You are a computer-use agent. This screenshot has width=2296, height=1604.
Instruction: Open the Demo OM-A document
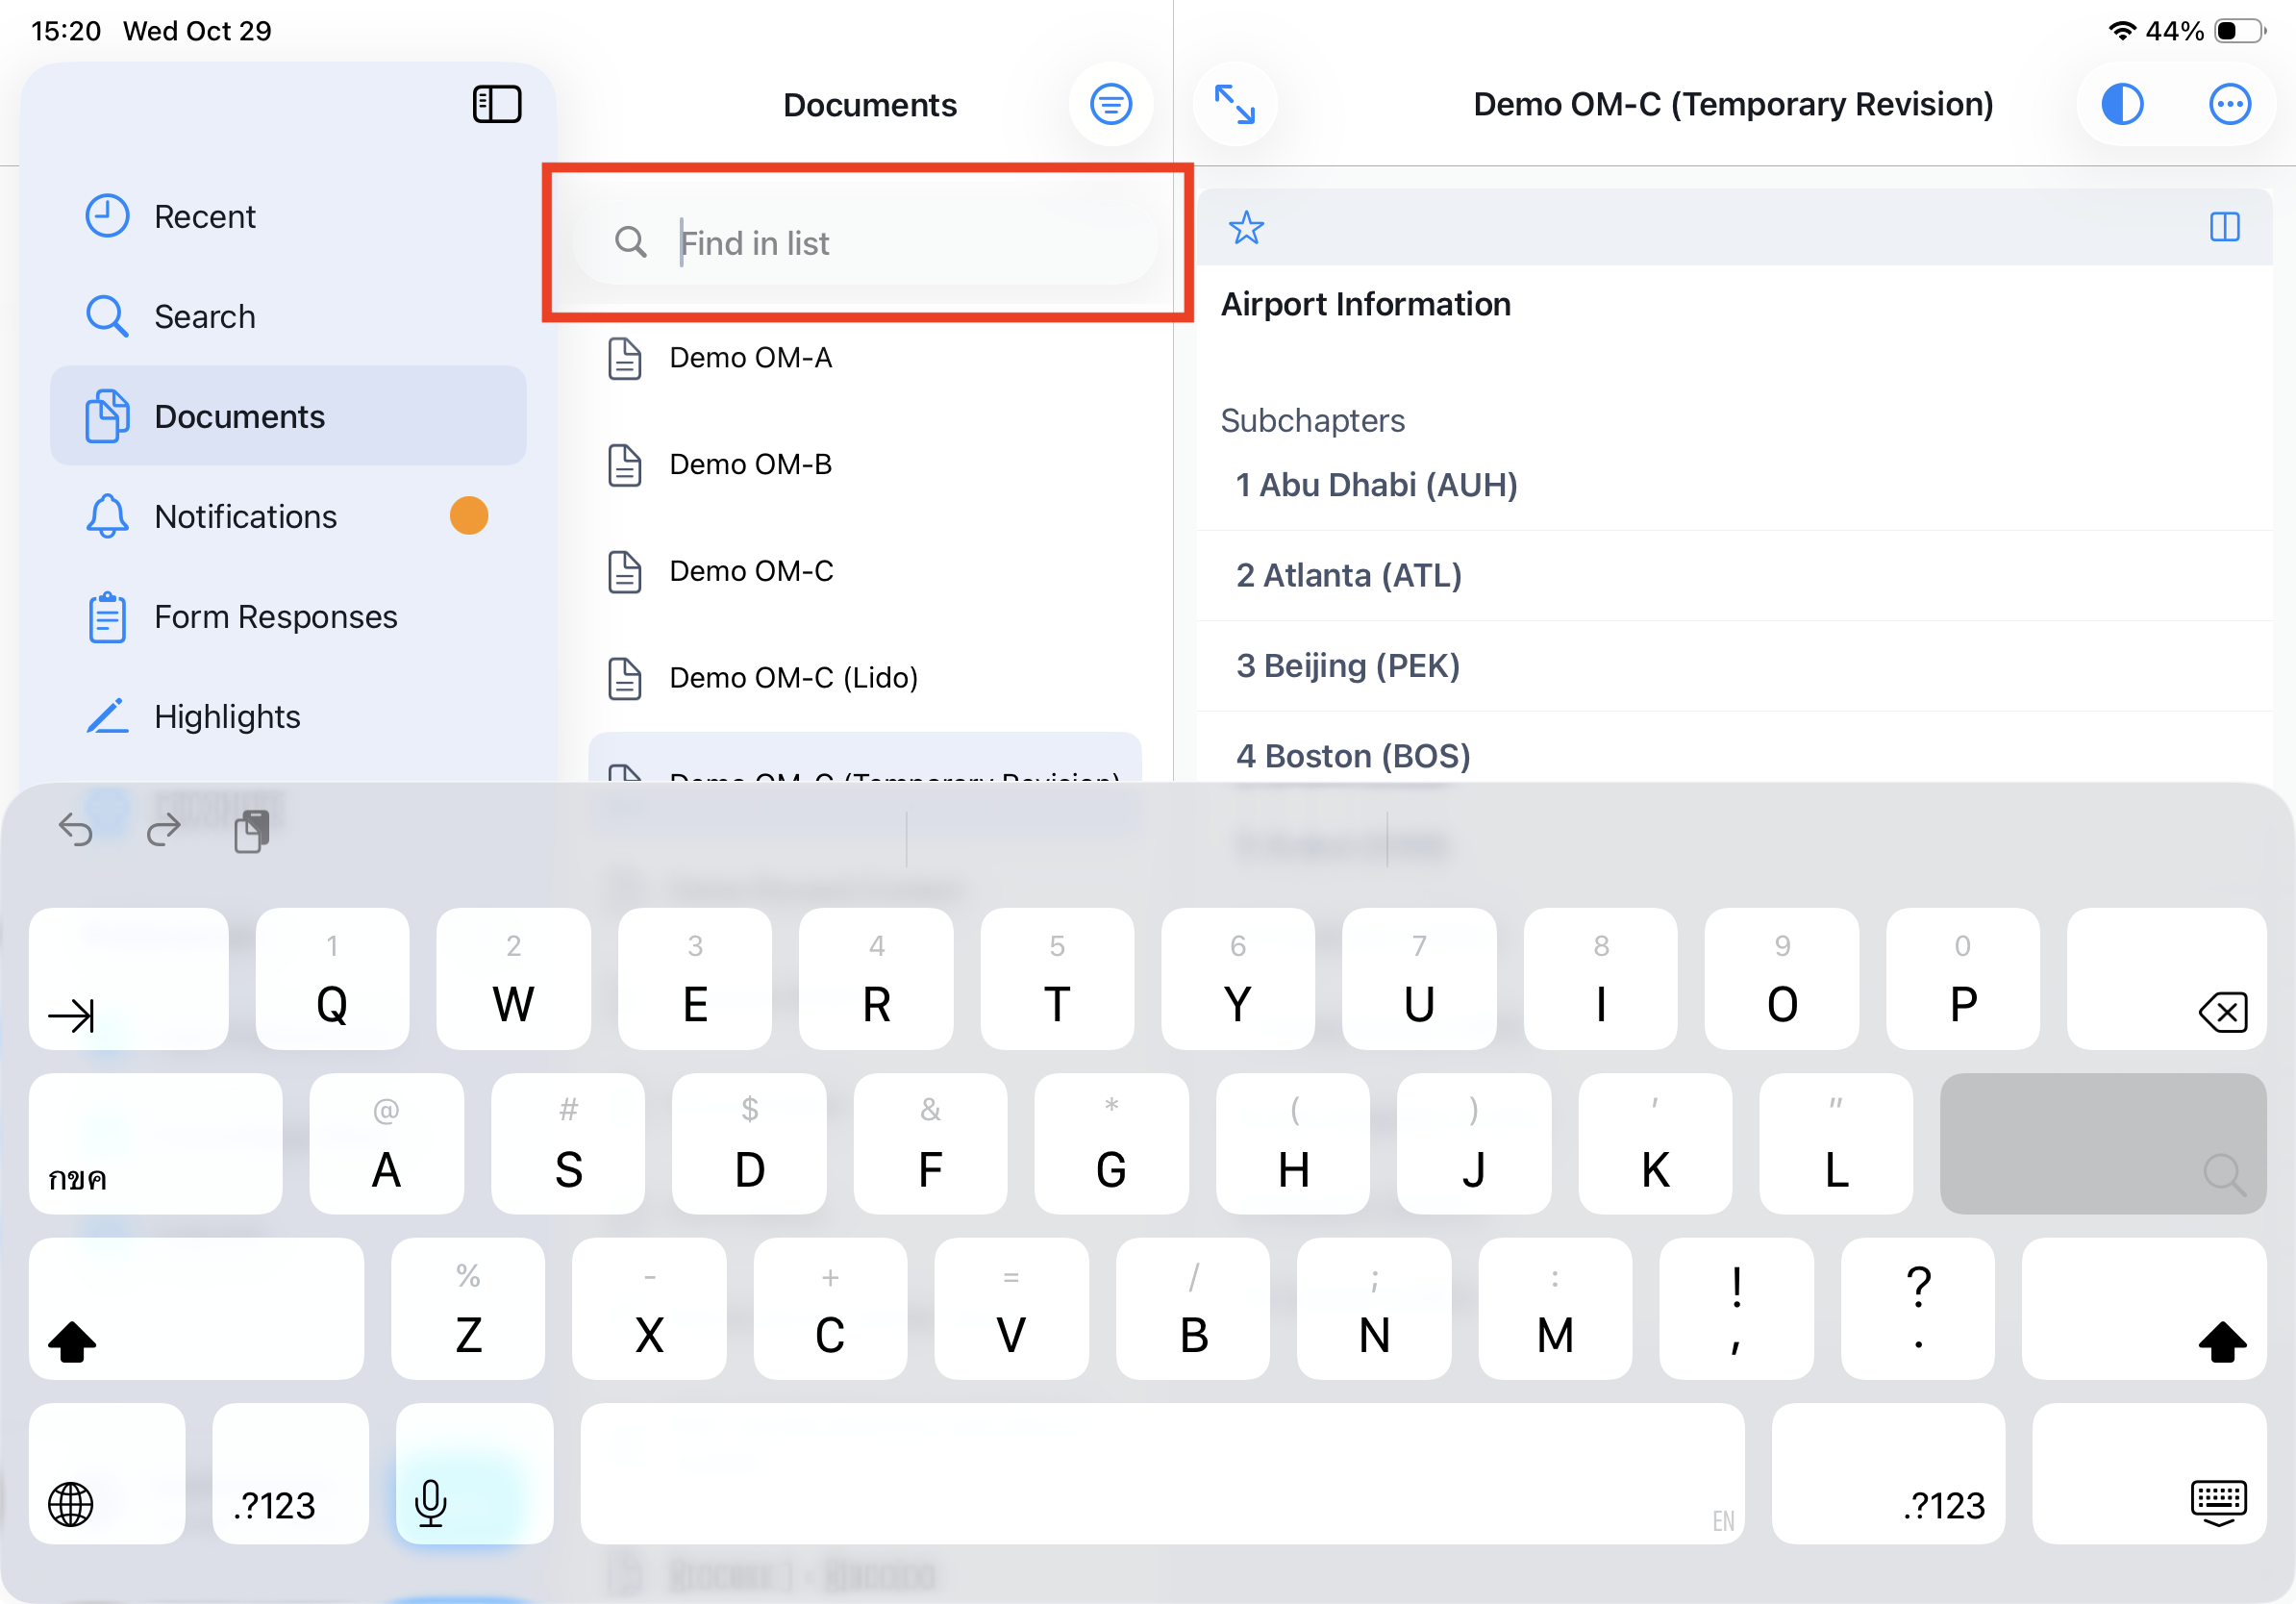coord(750,358)
